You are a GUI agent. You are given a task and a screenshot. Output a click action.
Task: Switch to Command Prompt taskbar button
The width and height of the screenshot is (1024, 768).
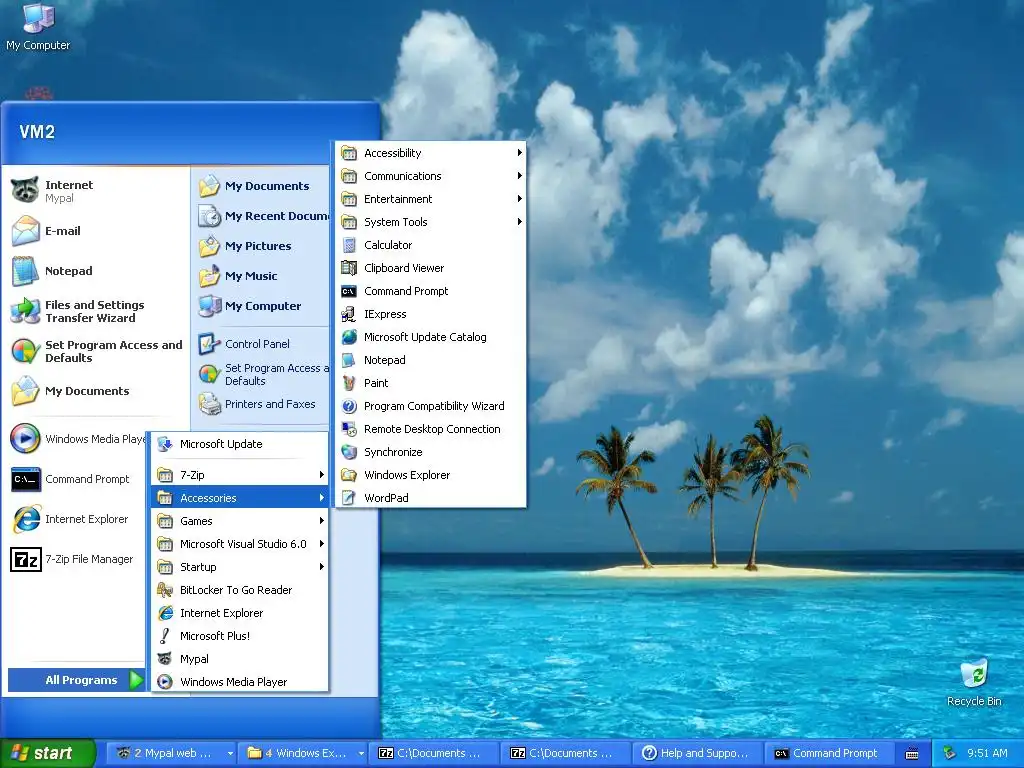[x=828, y=754]
